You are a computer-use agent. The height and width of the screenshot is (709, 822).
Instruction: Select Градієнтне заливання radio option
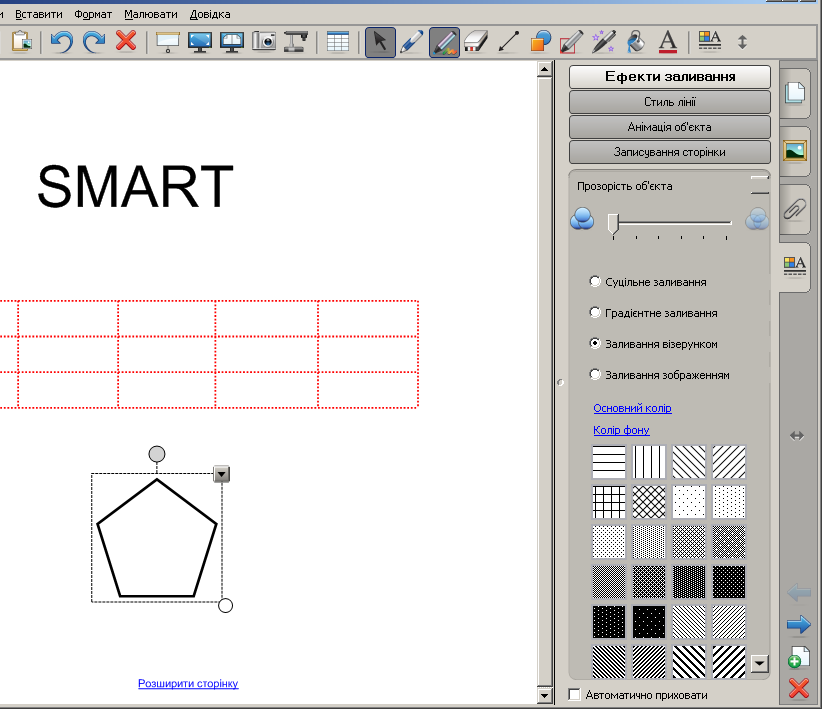595,313
